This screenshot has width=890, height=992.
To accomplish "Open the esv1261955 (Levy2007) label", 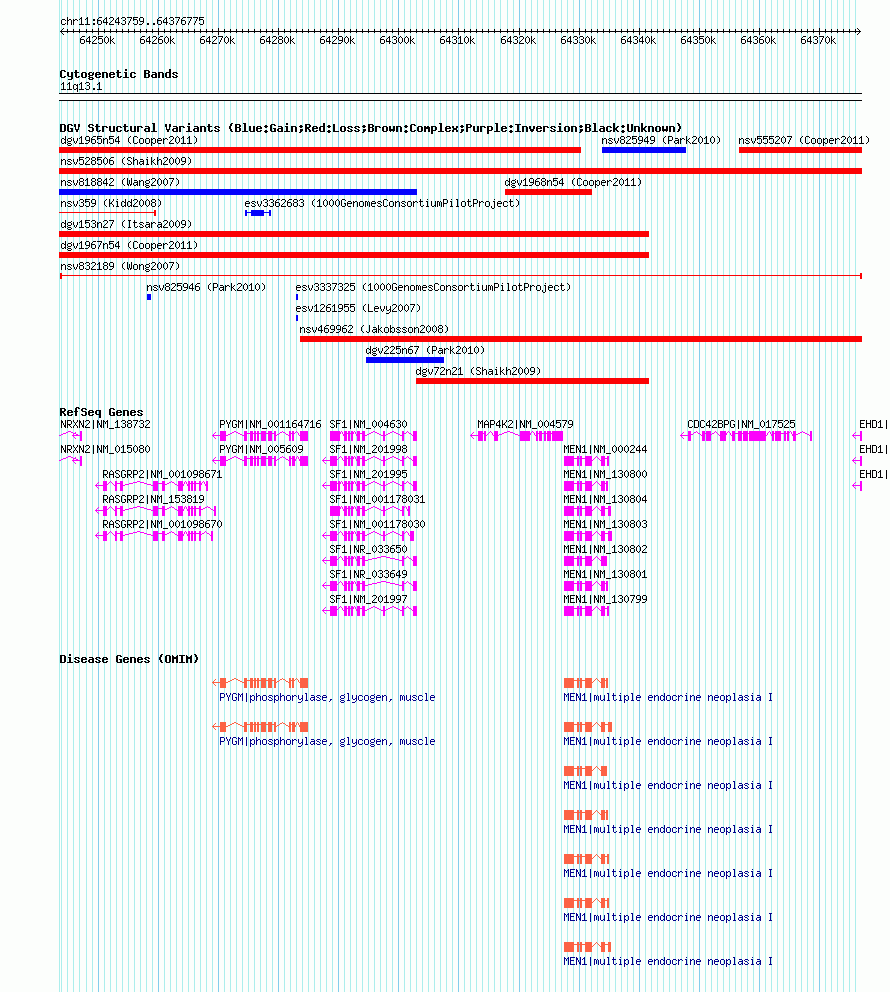I will [x=358, y=308].
